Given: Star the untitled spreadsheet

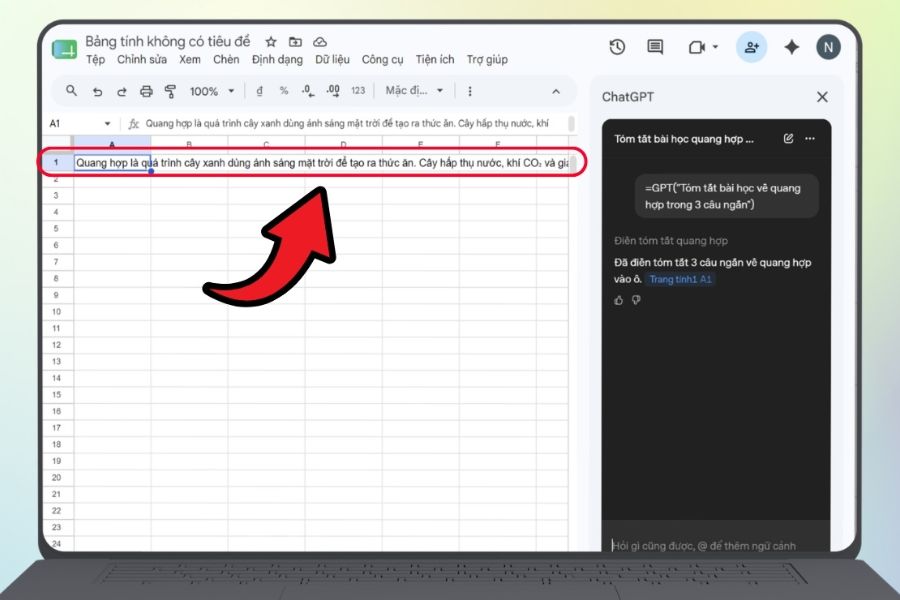Looking at the screenshot, I should click(271, 41).
